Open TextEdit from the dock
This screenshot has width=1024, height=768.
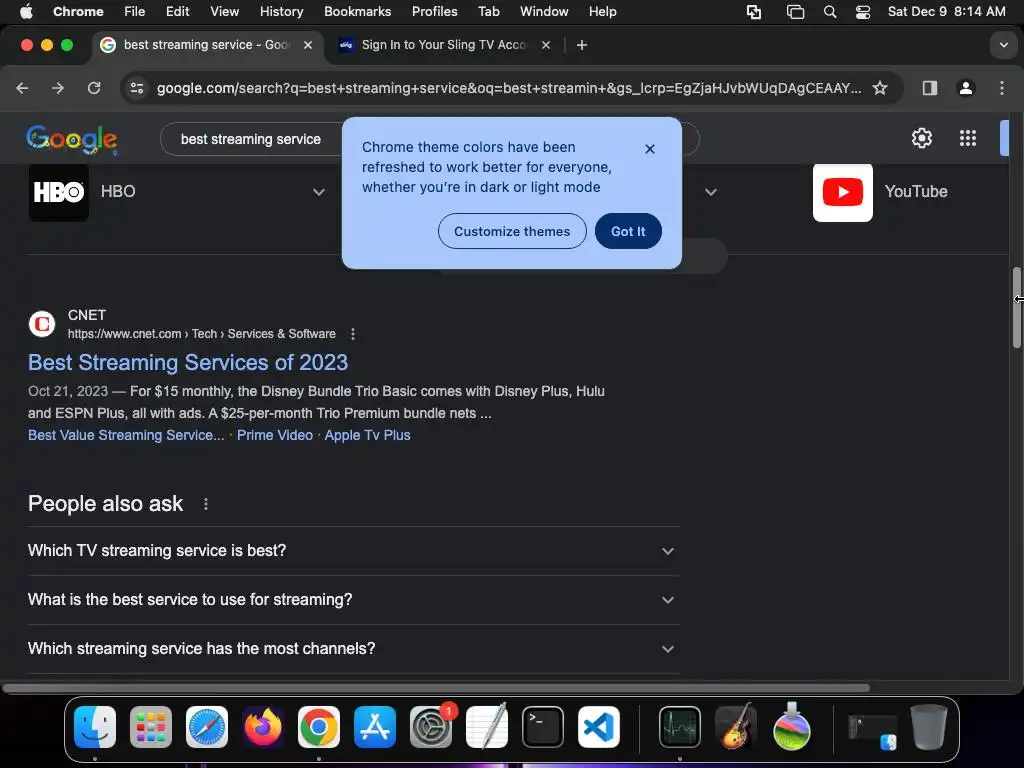point(487,727)
